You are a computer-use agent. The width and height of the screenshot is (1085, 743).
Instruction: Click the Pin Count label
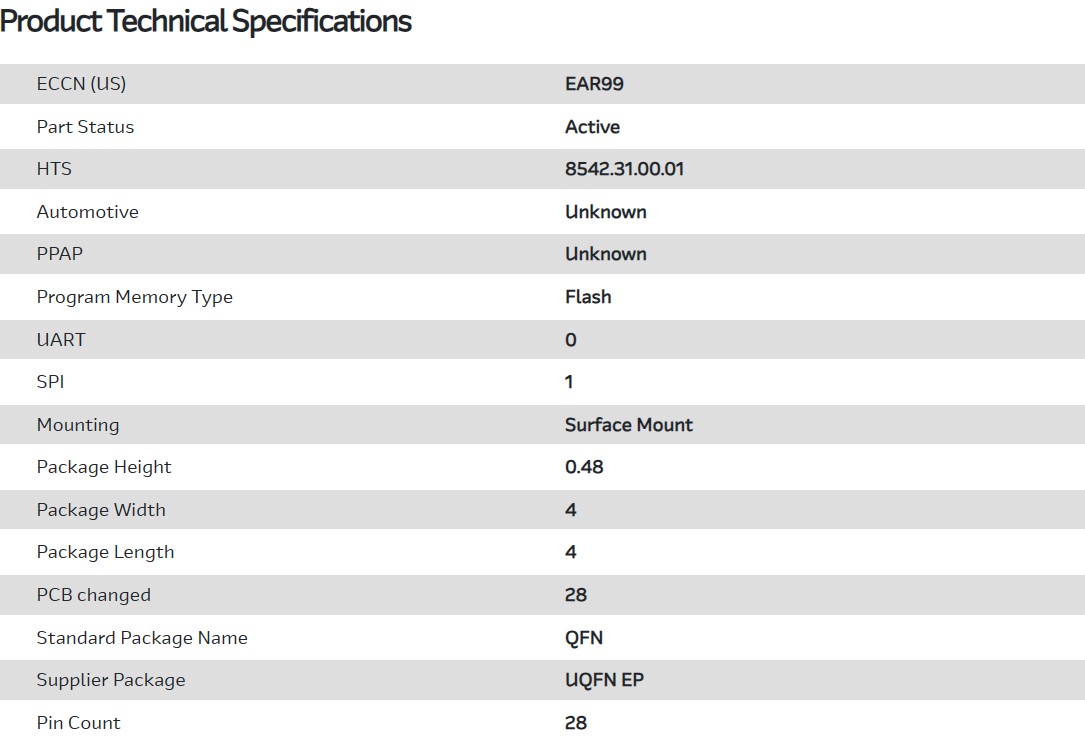[x=78, y=723]
